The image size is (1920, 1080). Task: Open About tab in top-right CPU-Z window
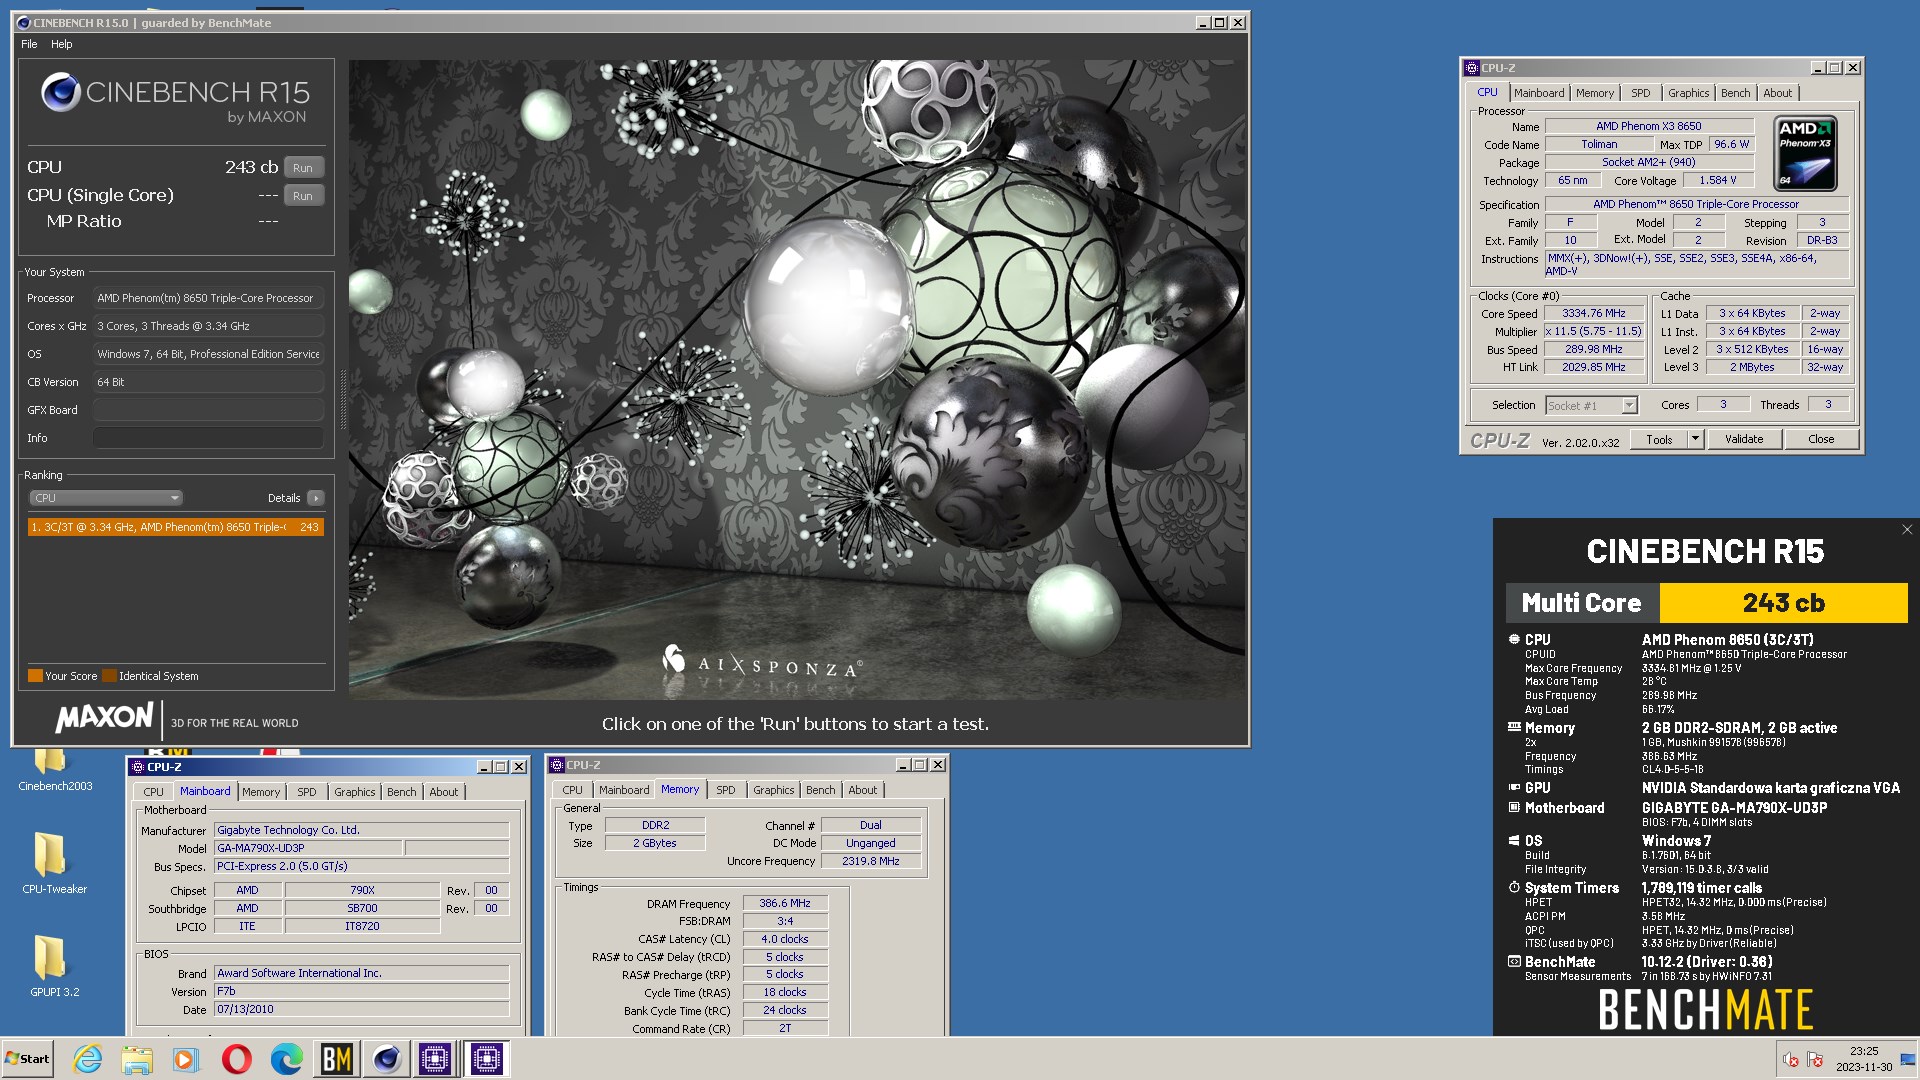[x=1777, y=93]
